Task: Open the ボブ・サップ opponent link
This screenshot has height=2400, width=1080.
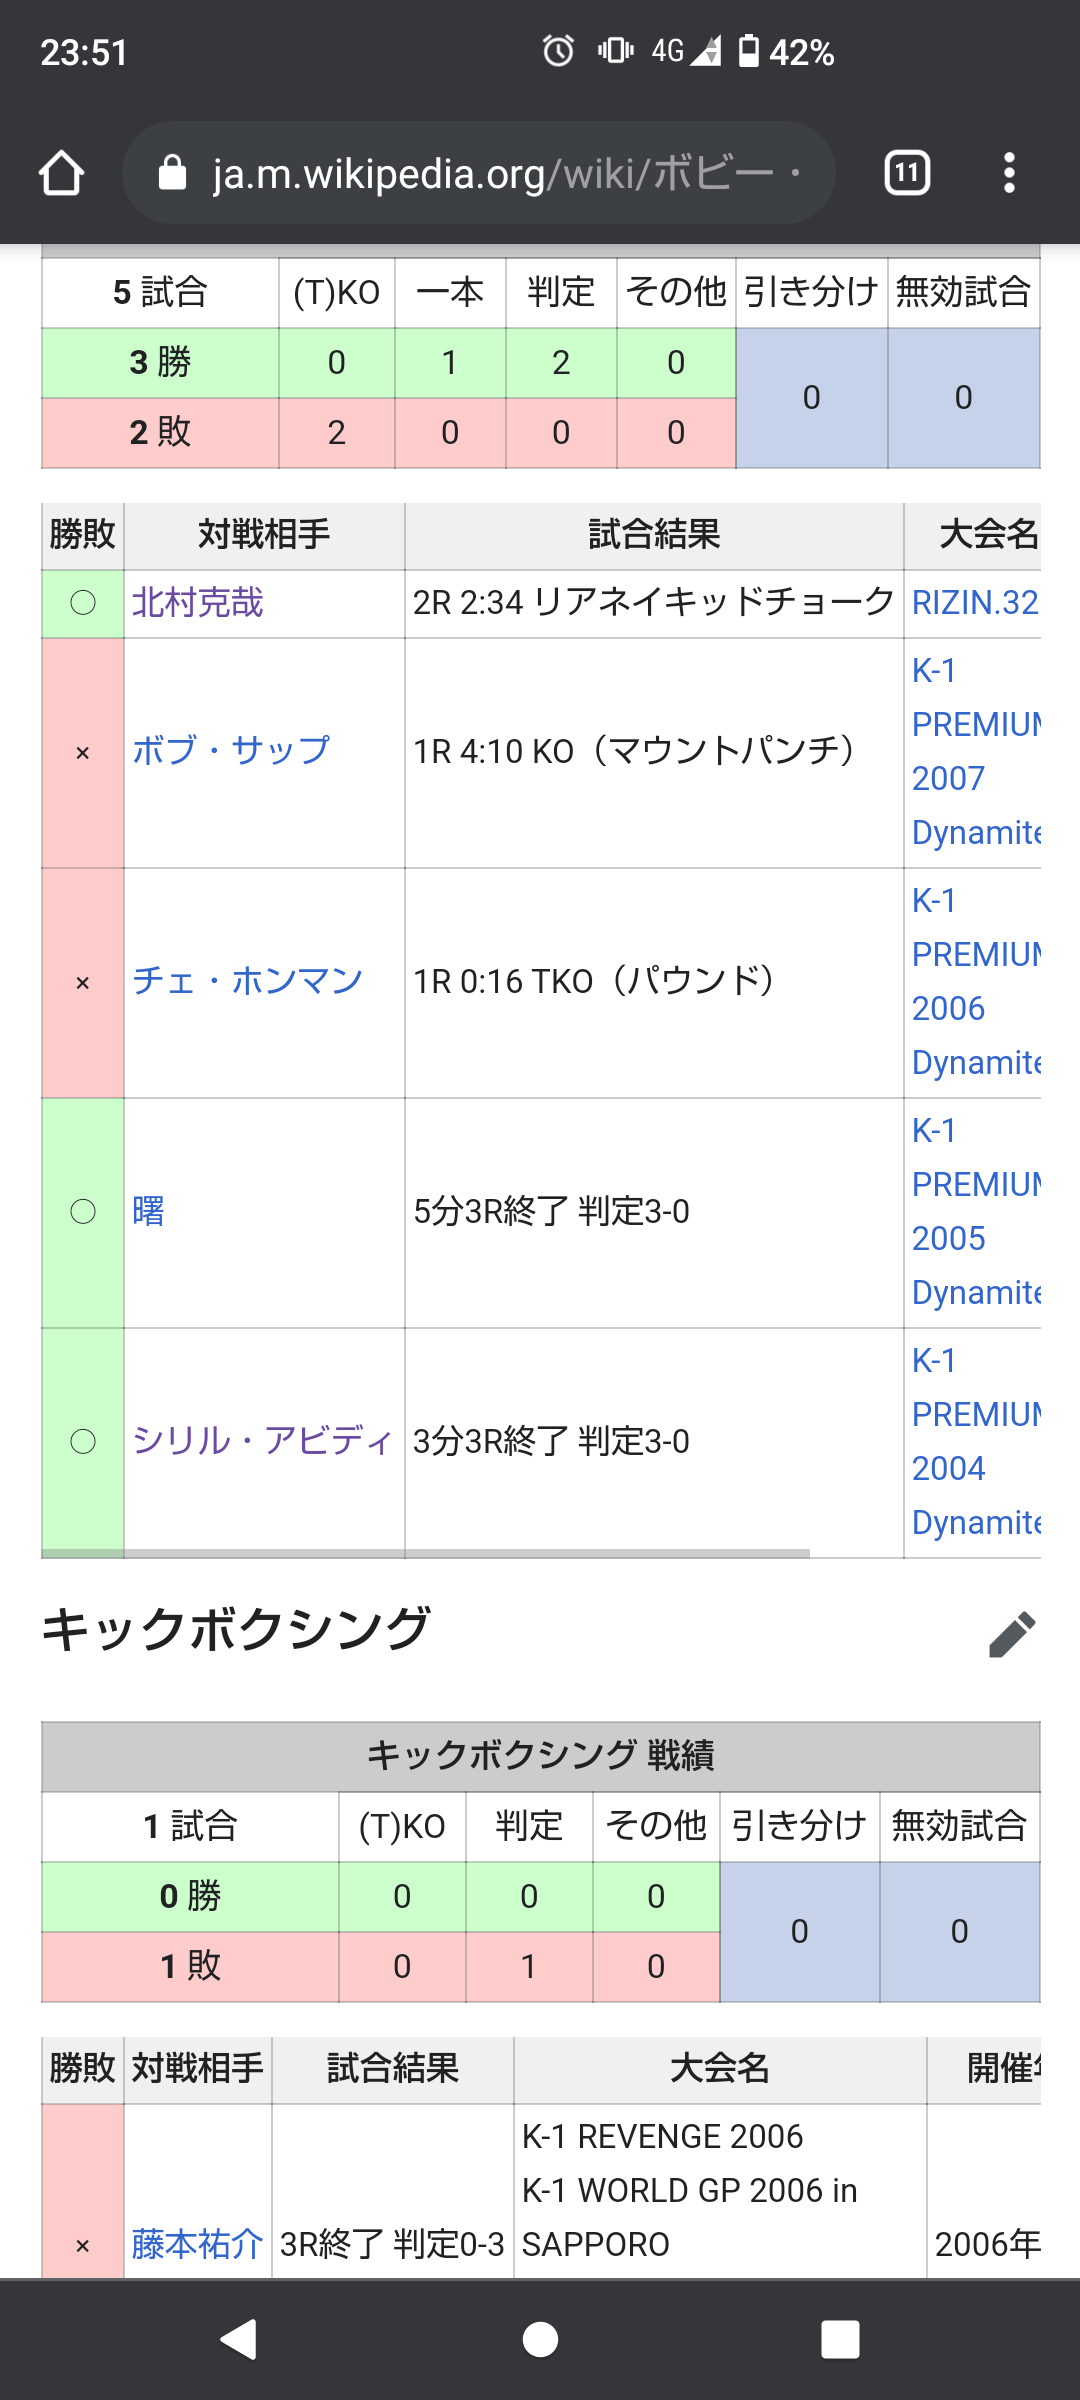Action: tap(231, 751)
